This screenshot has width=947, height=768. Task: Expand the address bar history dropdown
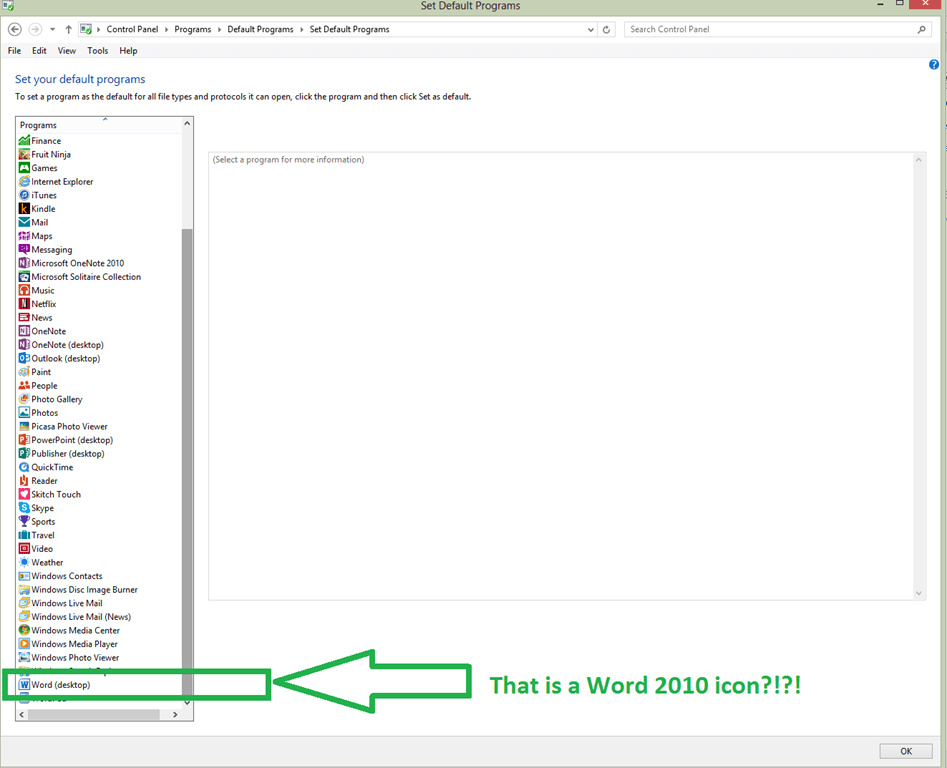591,30
